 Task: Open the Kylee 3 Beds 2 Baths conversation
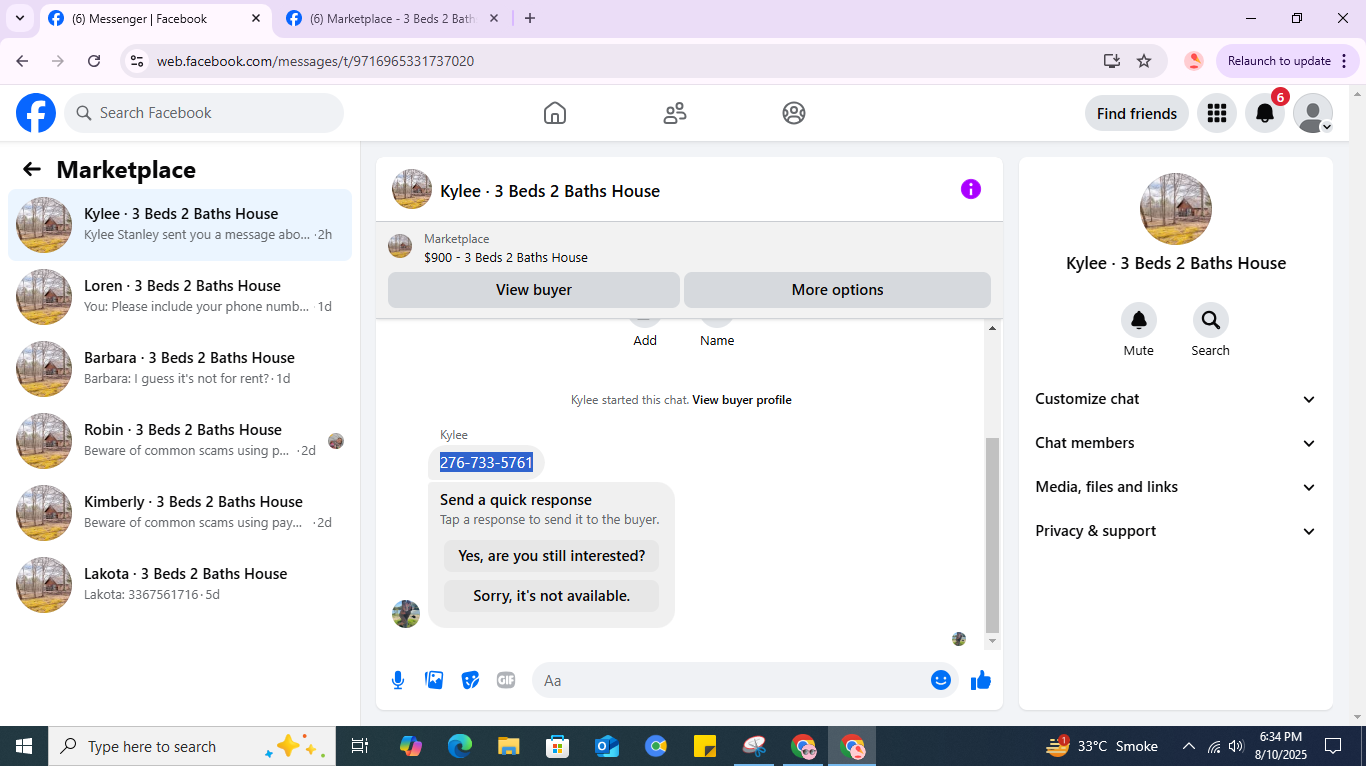click(180, 225)
